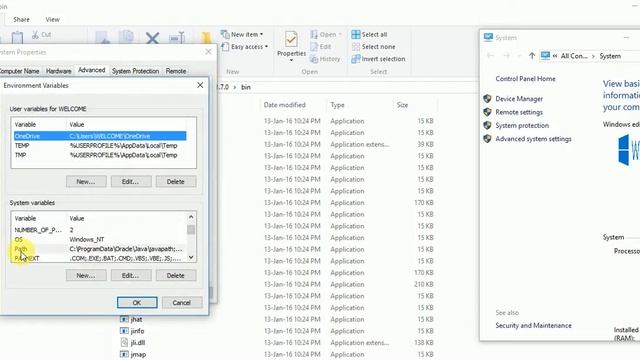
Task: Select the System Protection tab
Action: [136, 71]
